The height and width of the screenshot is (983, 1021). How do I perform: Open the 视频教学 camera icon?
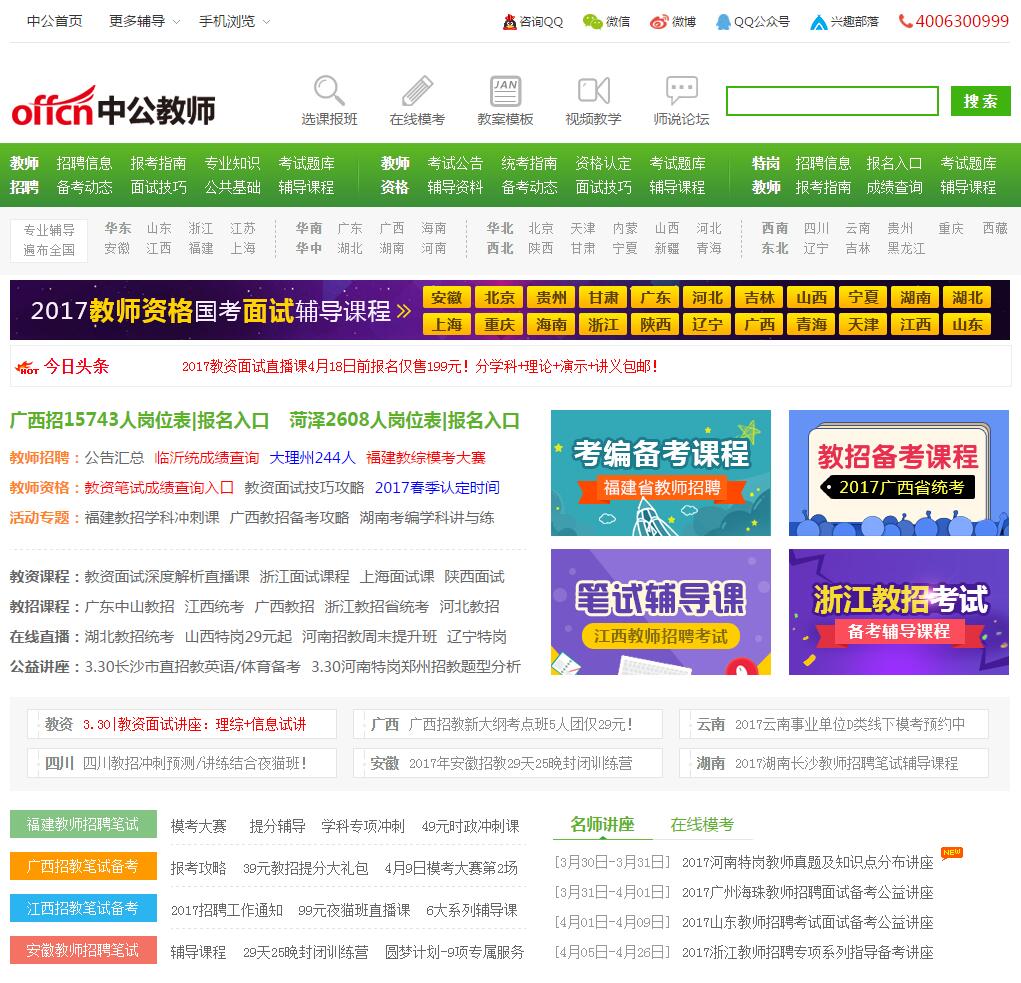(593, 90)
